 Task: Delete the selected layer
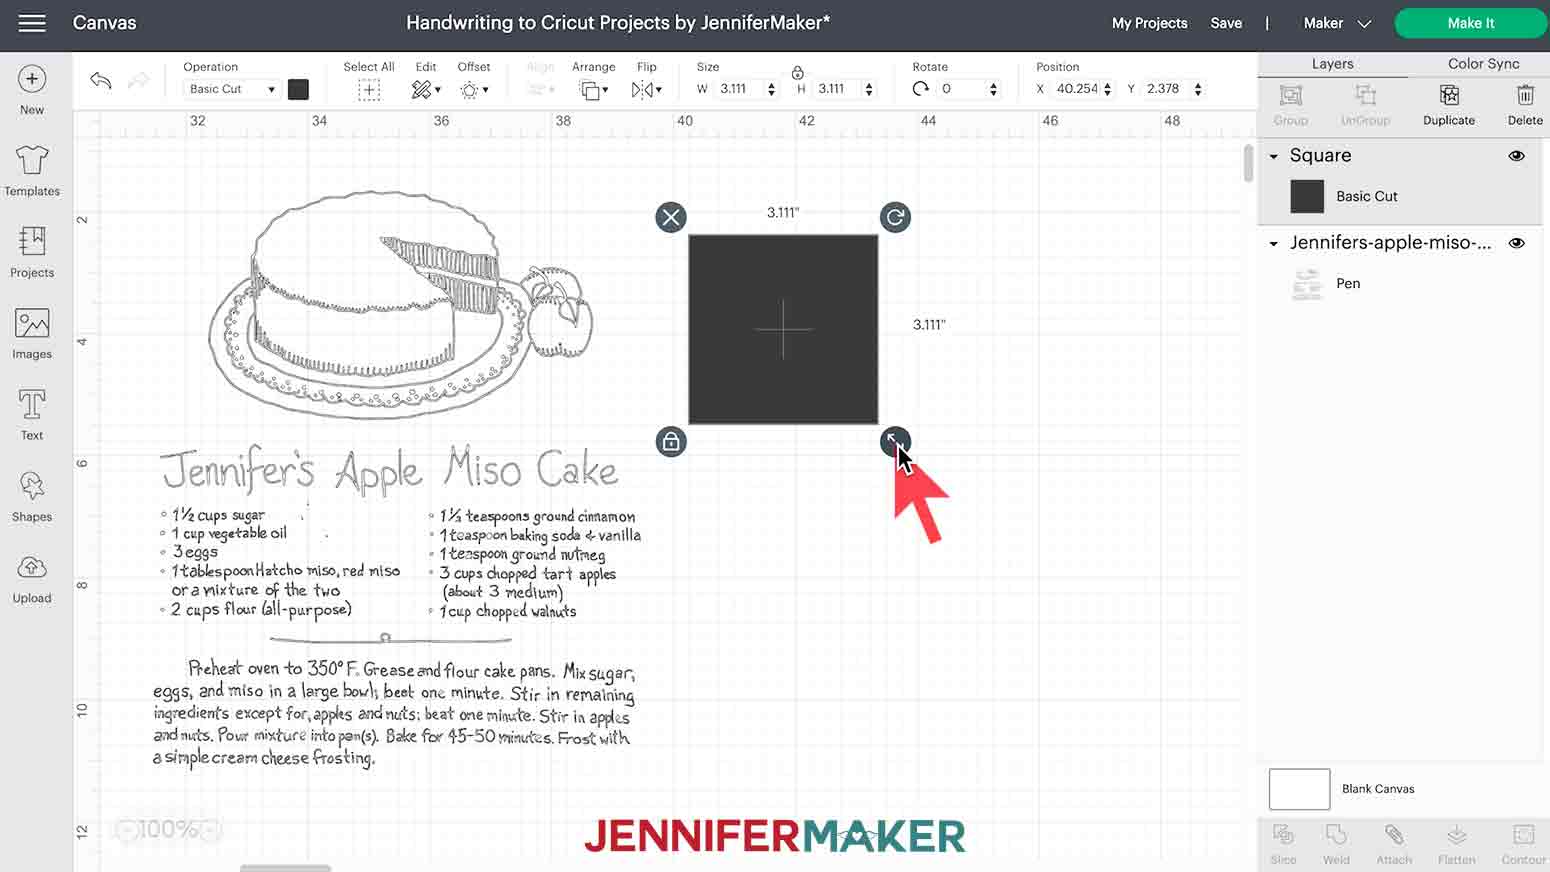(1525, 104)
